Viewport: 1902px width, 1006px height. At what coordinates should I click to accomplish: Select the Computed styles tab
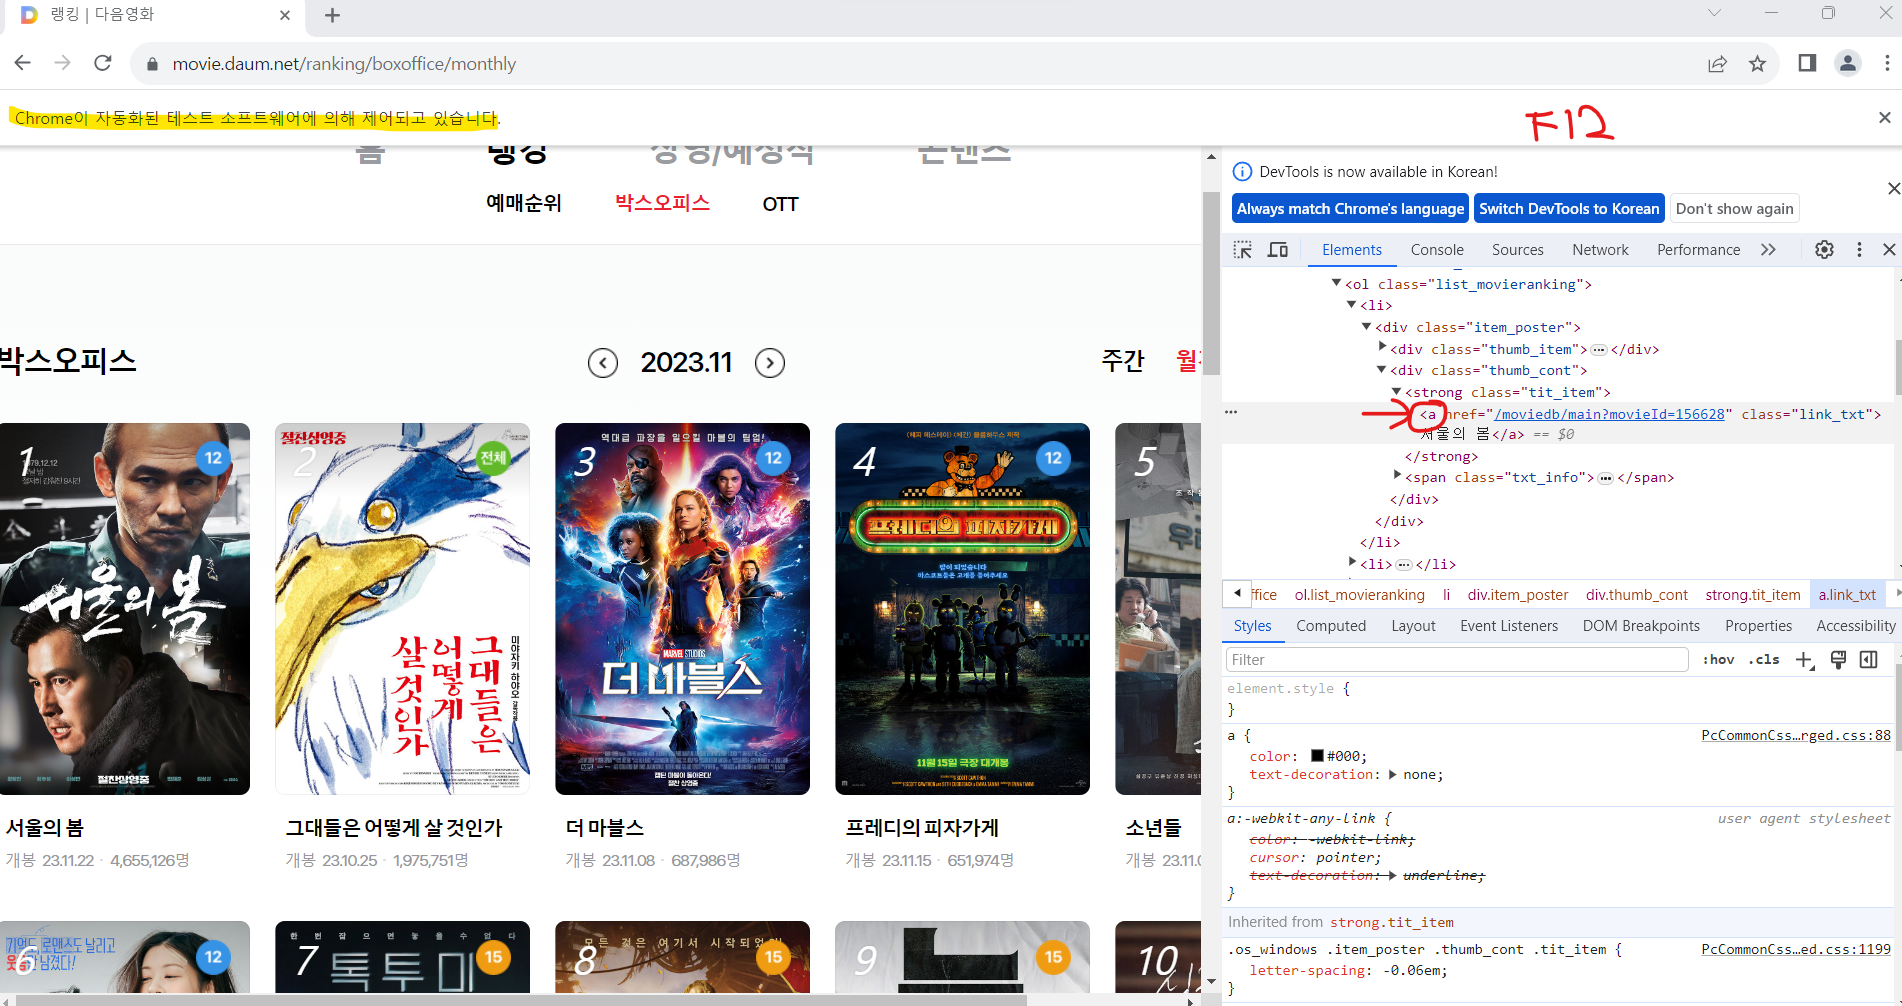tap(1331, 626)
